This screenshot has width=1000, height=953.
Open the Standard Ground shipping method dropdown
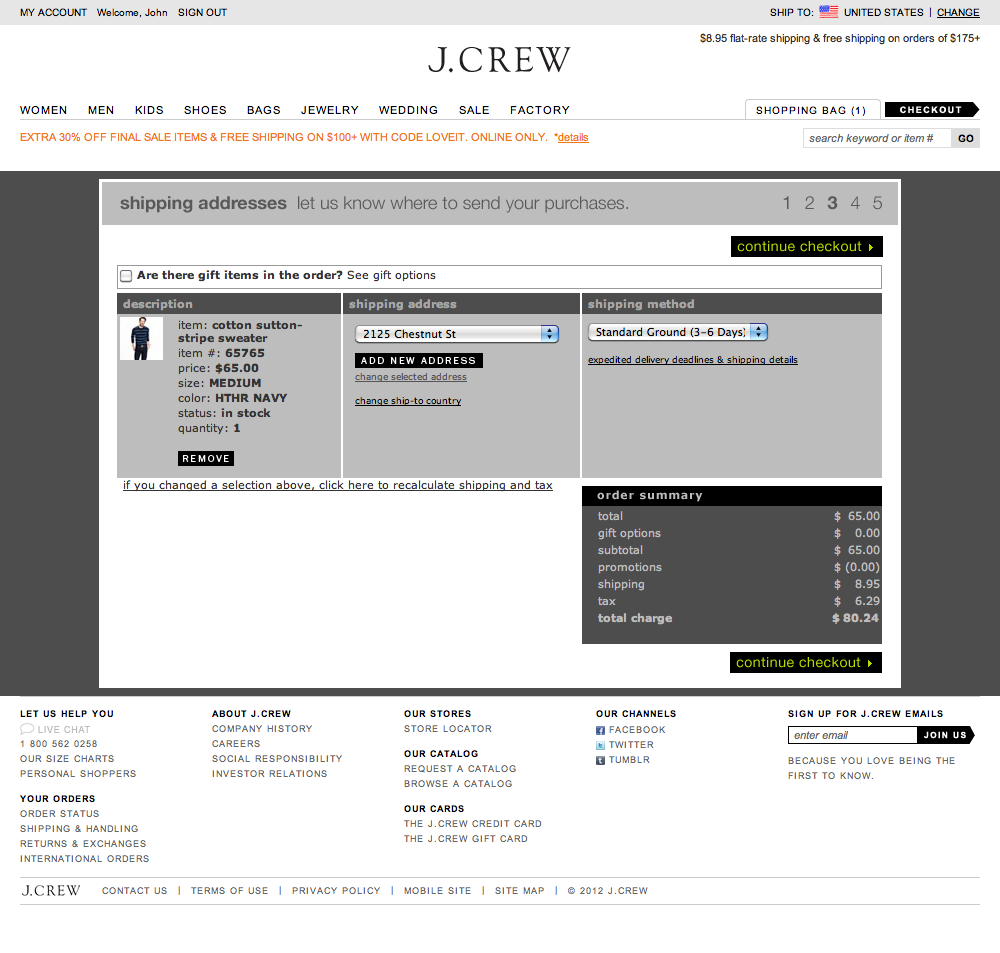click(x=677, y=331)
